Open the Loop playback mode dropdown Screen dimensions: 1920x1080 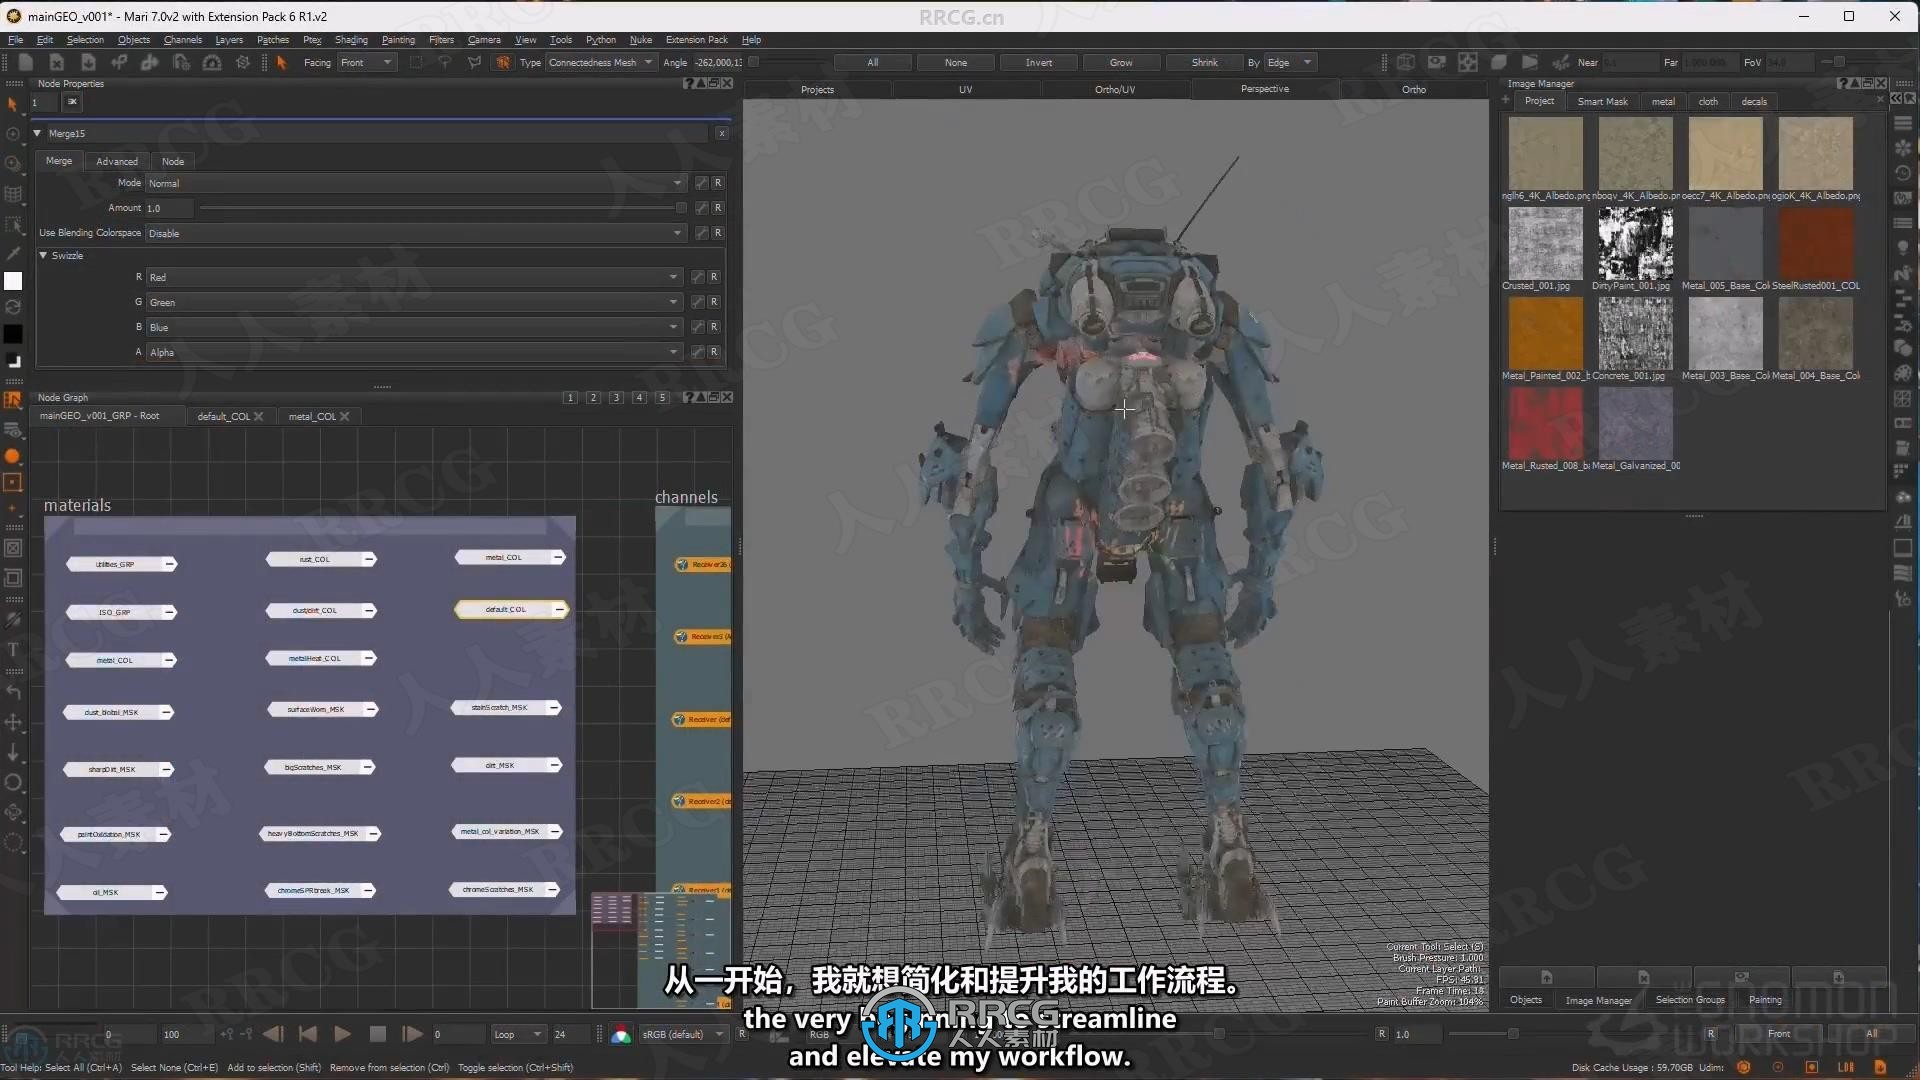click(x=518, y=1035)
